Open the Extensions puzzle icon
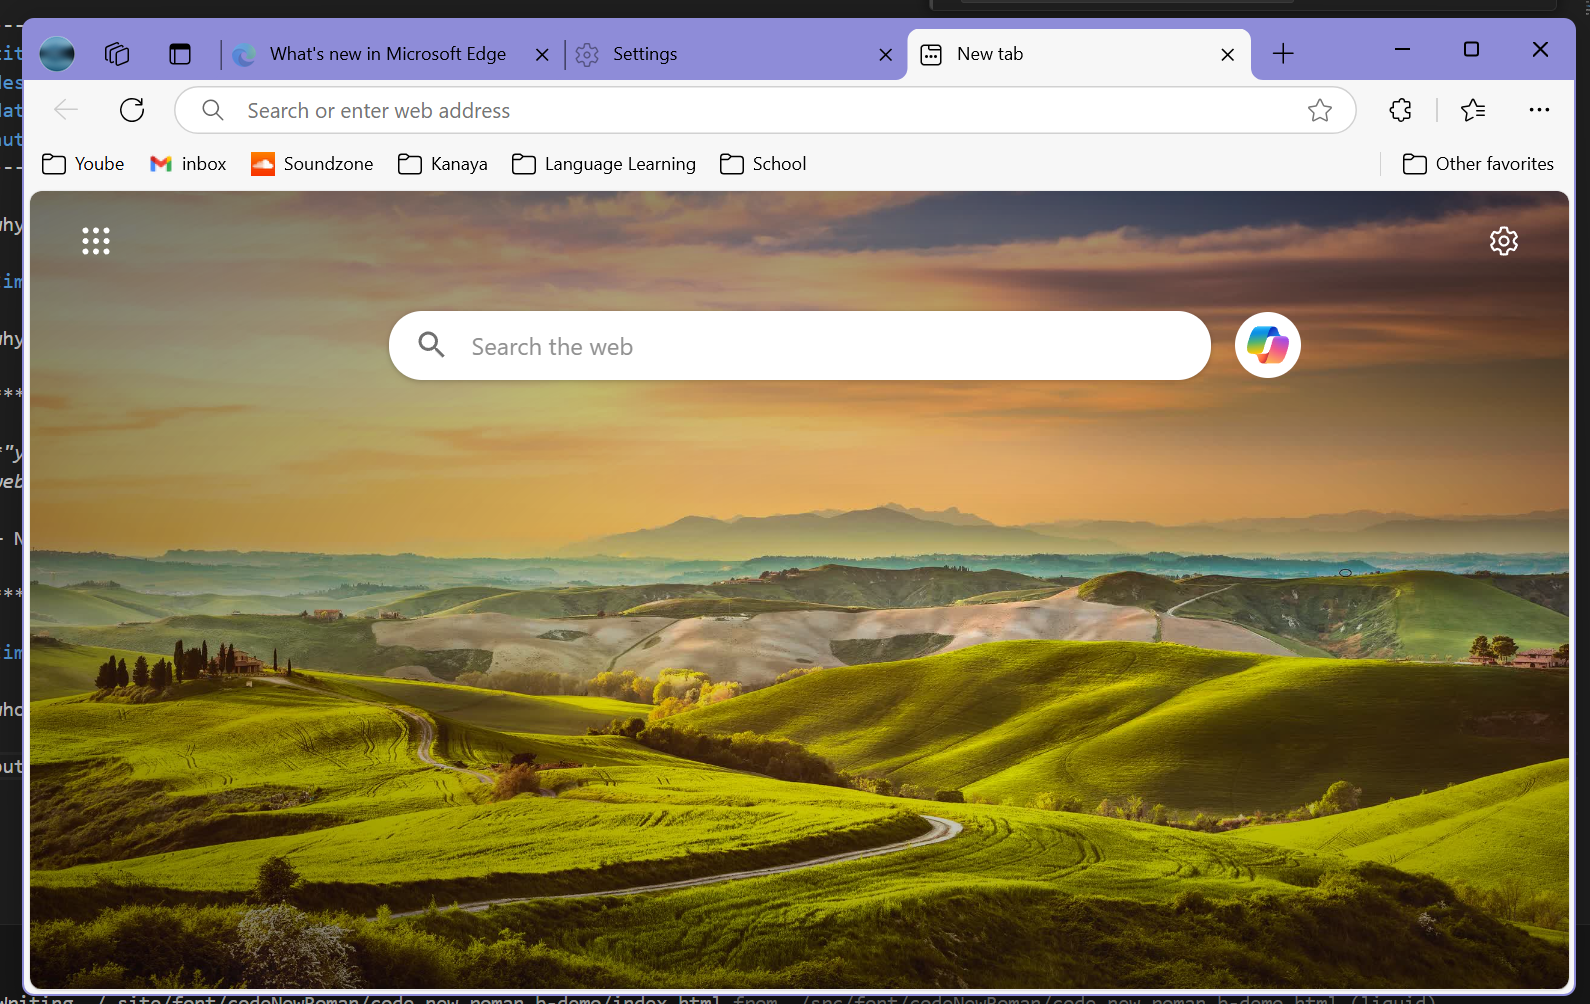Image resolution: width=1590 pixels, height=1004 pixels. (1401, 110)
